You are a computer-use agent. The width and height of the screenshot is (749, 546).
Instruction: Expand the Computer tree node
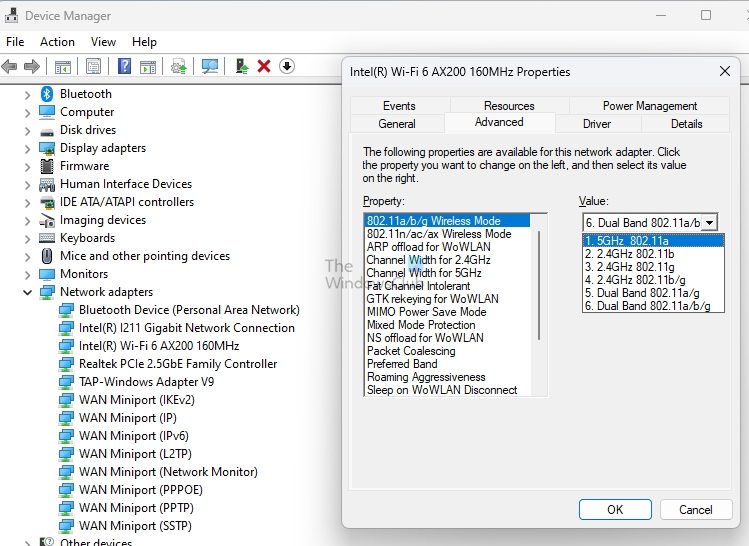click(x=27, y=113)
